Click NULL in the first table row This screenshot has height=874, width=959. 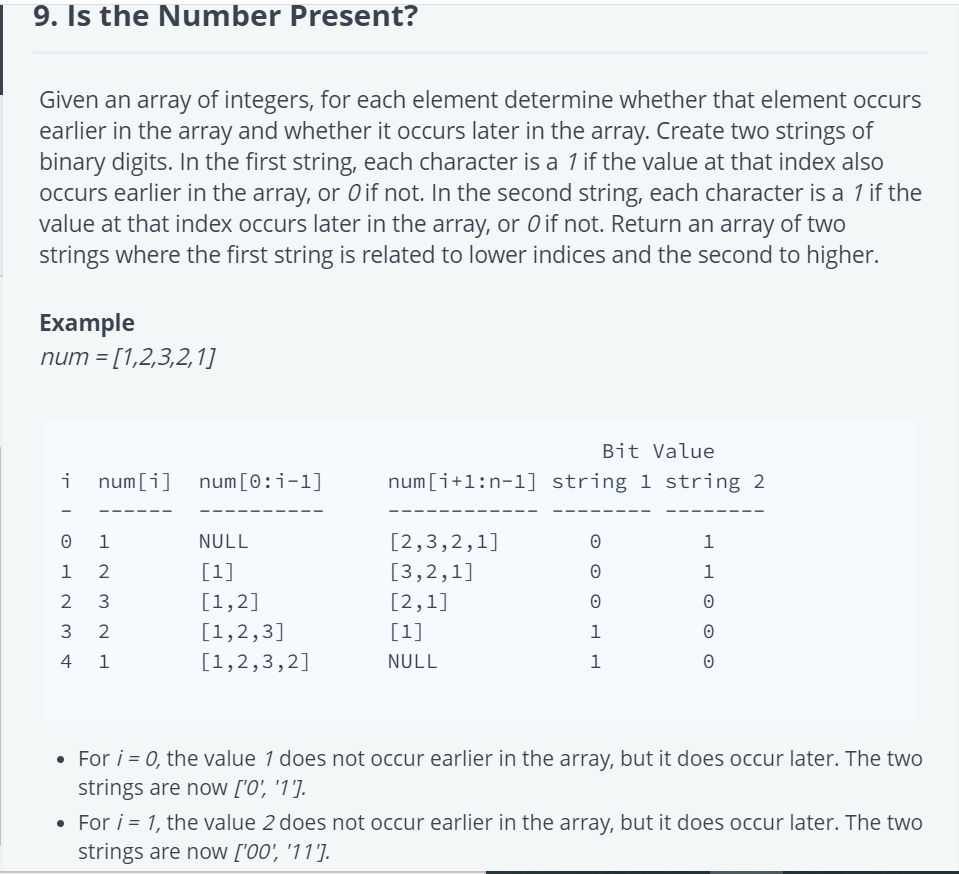point(223,541)
